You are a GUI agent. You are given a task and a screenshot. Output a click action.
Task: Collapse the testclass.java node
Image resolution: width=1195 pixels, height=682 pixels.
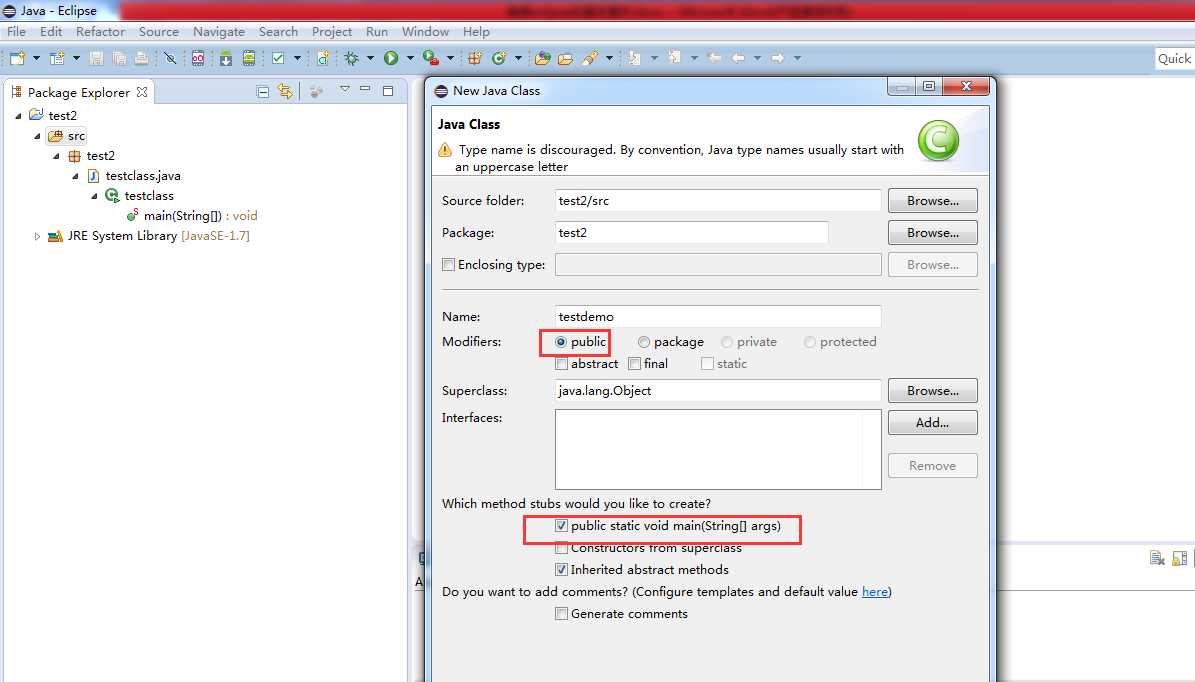pos(75,176)
